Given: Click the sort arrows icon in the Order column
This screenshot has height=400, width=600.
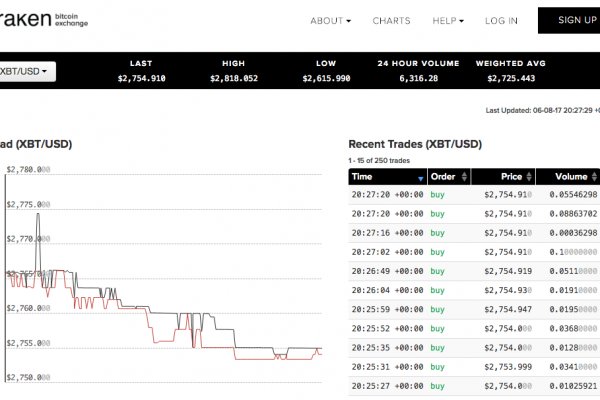Looking at the screenshot, I should tap(463, 177).
